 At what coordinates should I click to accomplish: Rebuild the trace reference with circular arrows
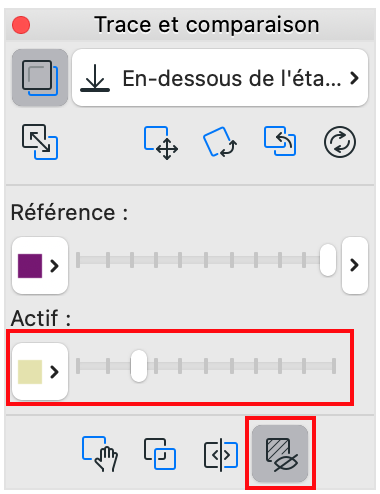coord(340,142)
